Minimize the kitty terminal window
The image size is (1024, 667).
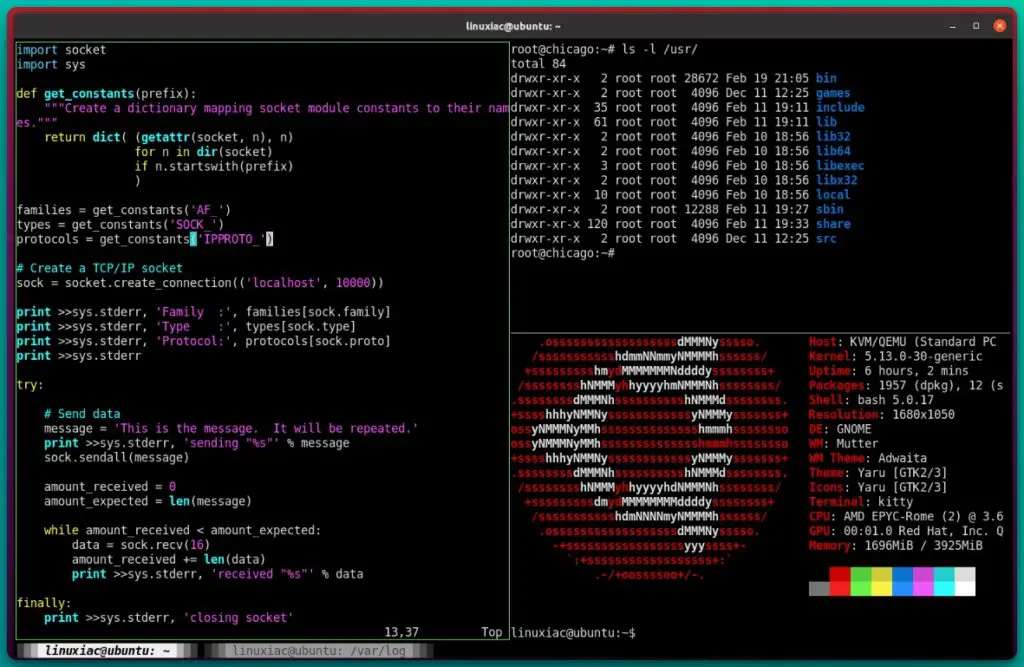click(x=953, y=26)
